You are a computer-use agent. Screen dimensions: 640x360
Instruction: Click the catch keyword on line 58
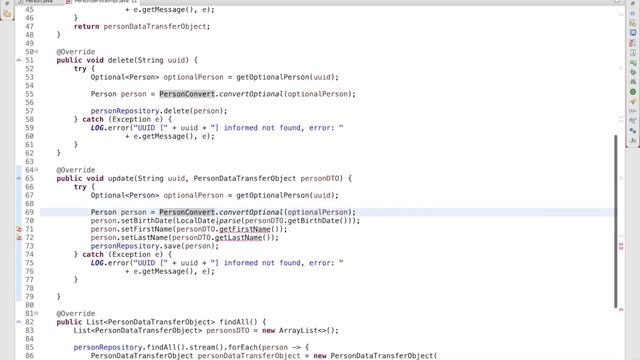point(93,119)
